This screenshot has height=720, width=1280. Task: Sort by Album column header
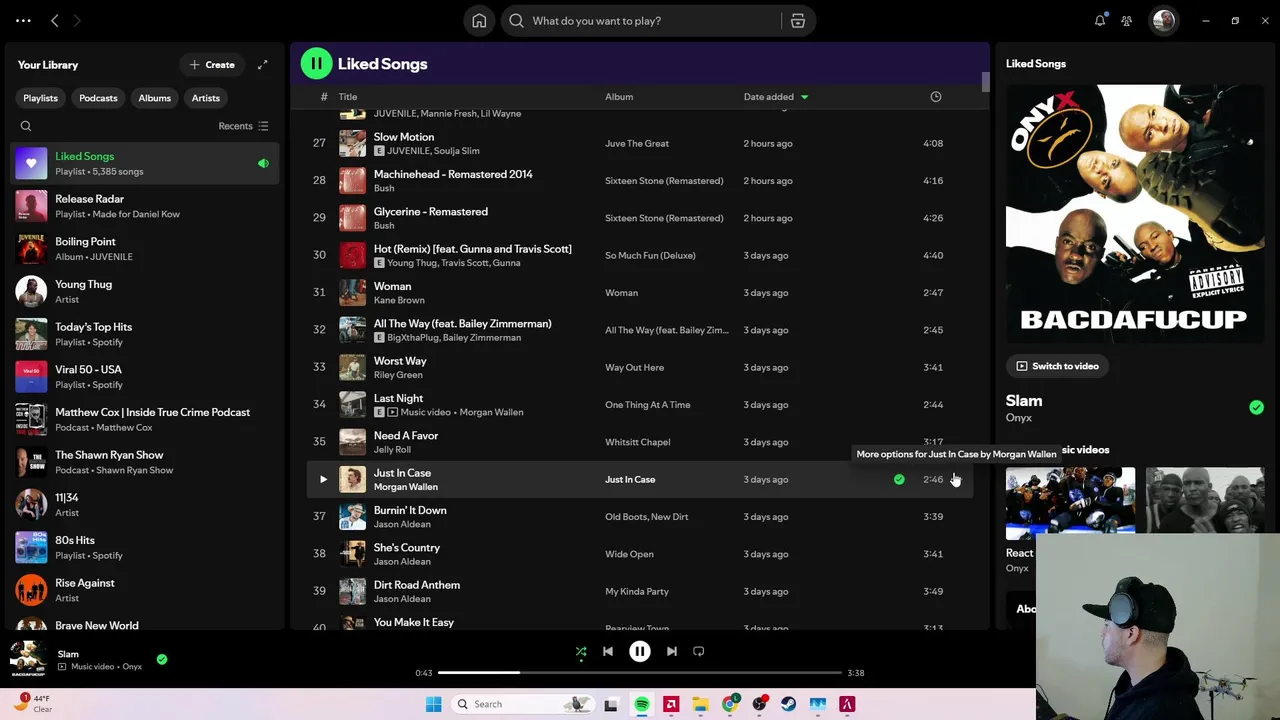[x=619, y=97]
